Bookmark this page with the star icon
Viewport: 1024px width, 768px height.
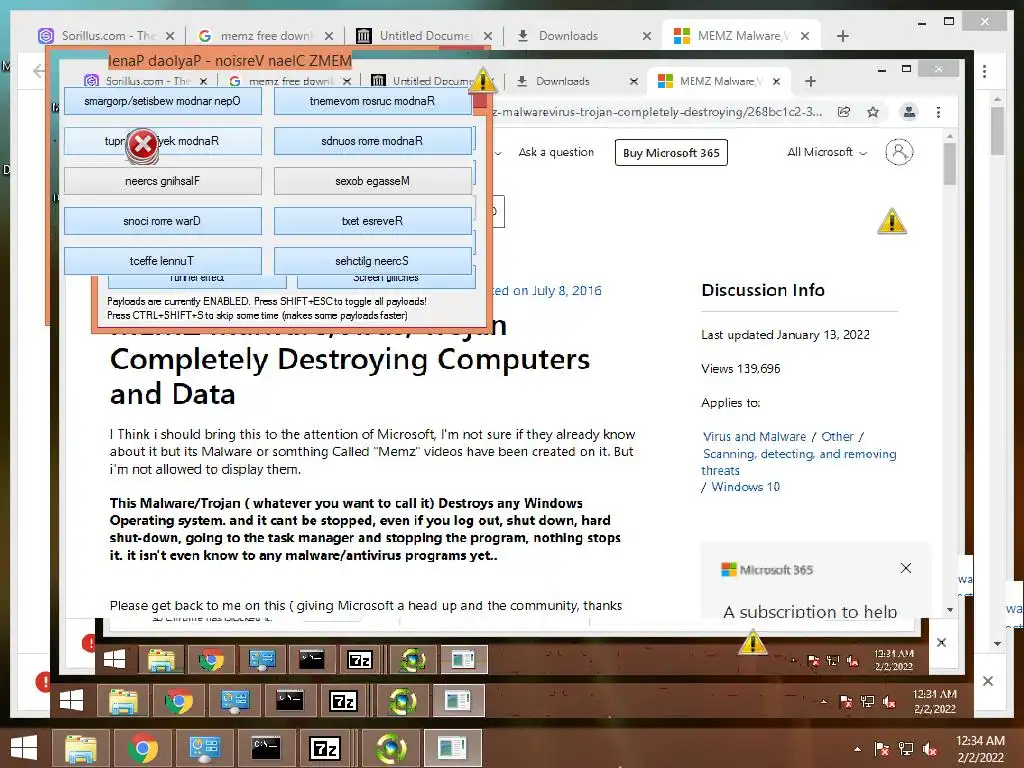[x=872, y=112]
